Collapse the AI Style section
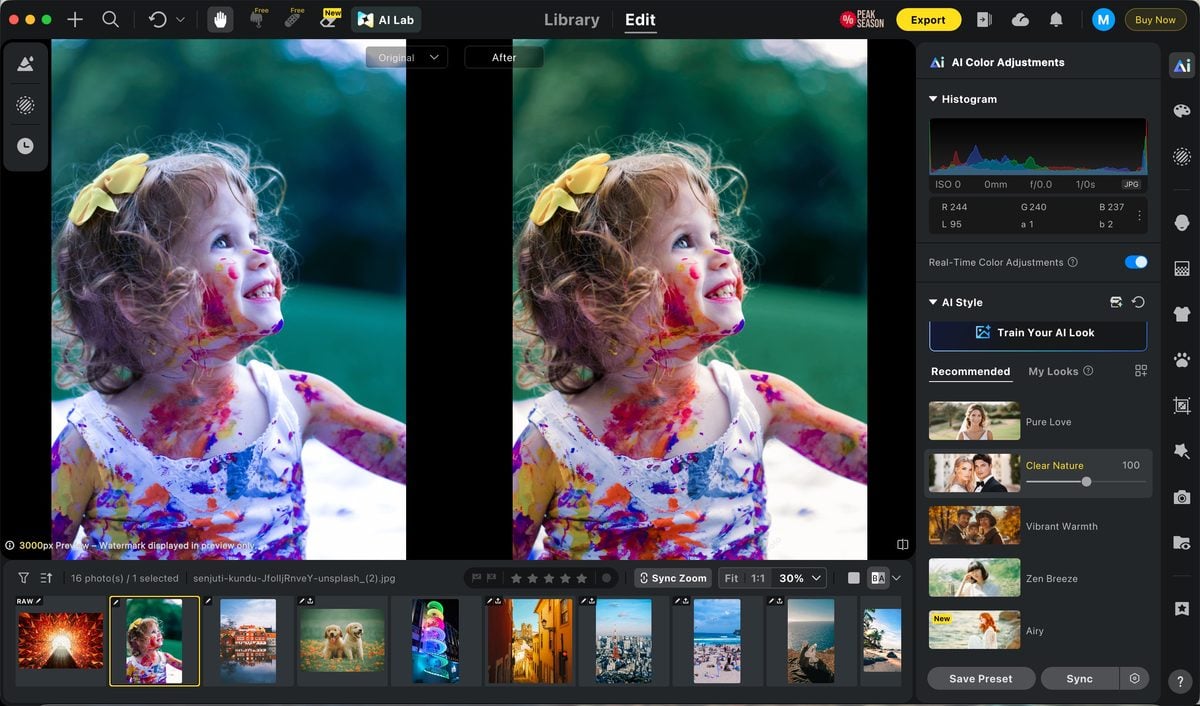1200x706 pixels. (x=933, y=302)
